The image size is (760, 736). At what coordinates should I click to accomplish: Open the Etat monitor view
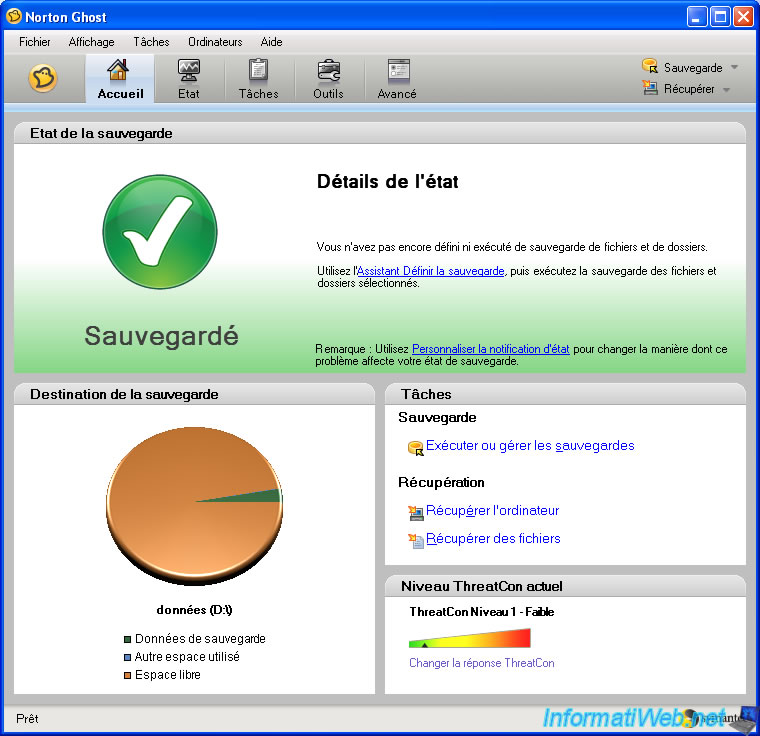(x=189, y=79)
